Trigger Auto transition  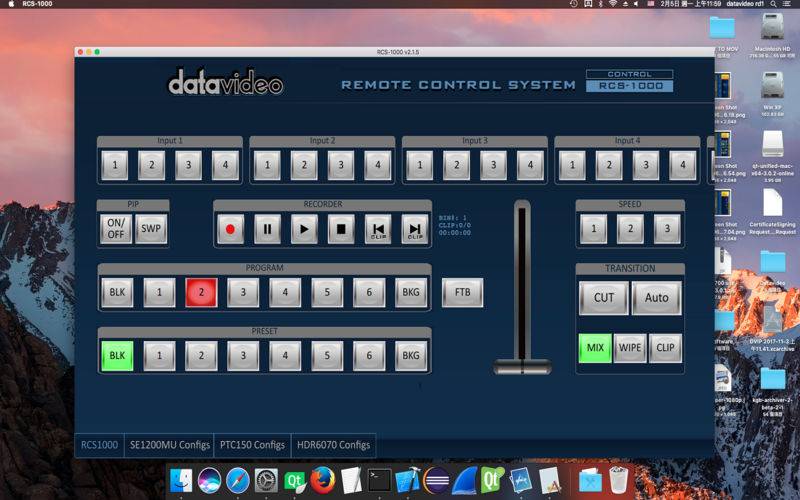(x=656, y=298)
